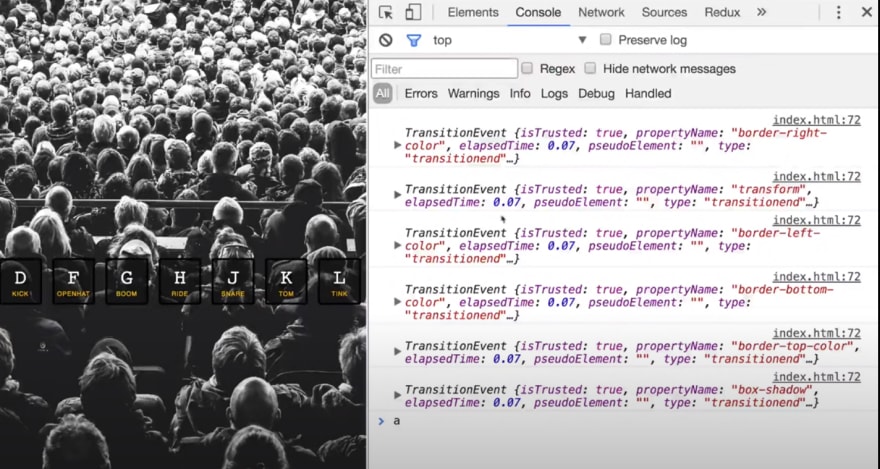The height and width of the screenshot is (469, 880).
Task: Filter console by Handled
Action: pos(648,94)
